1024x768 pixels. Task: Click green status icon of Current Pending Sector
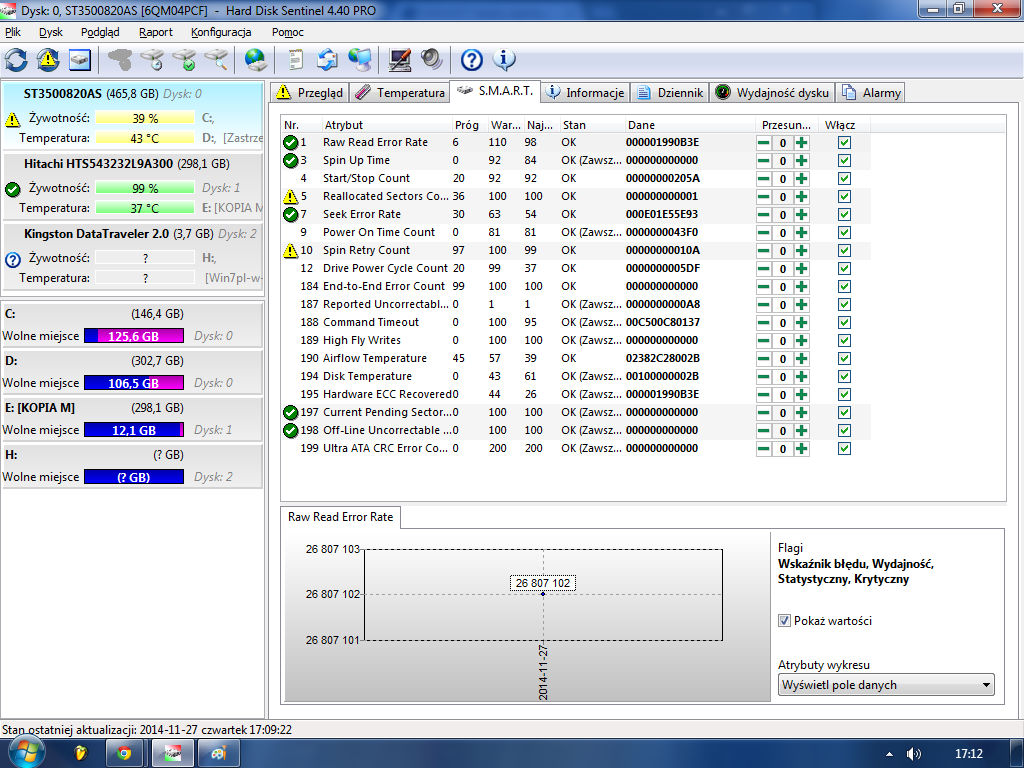291,413
